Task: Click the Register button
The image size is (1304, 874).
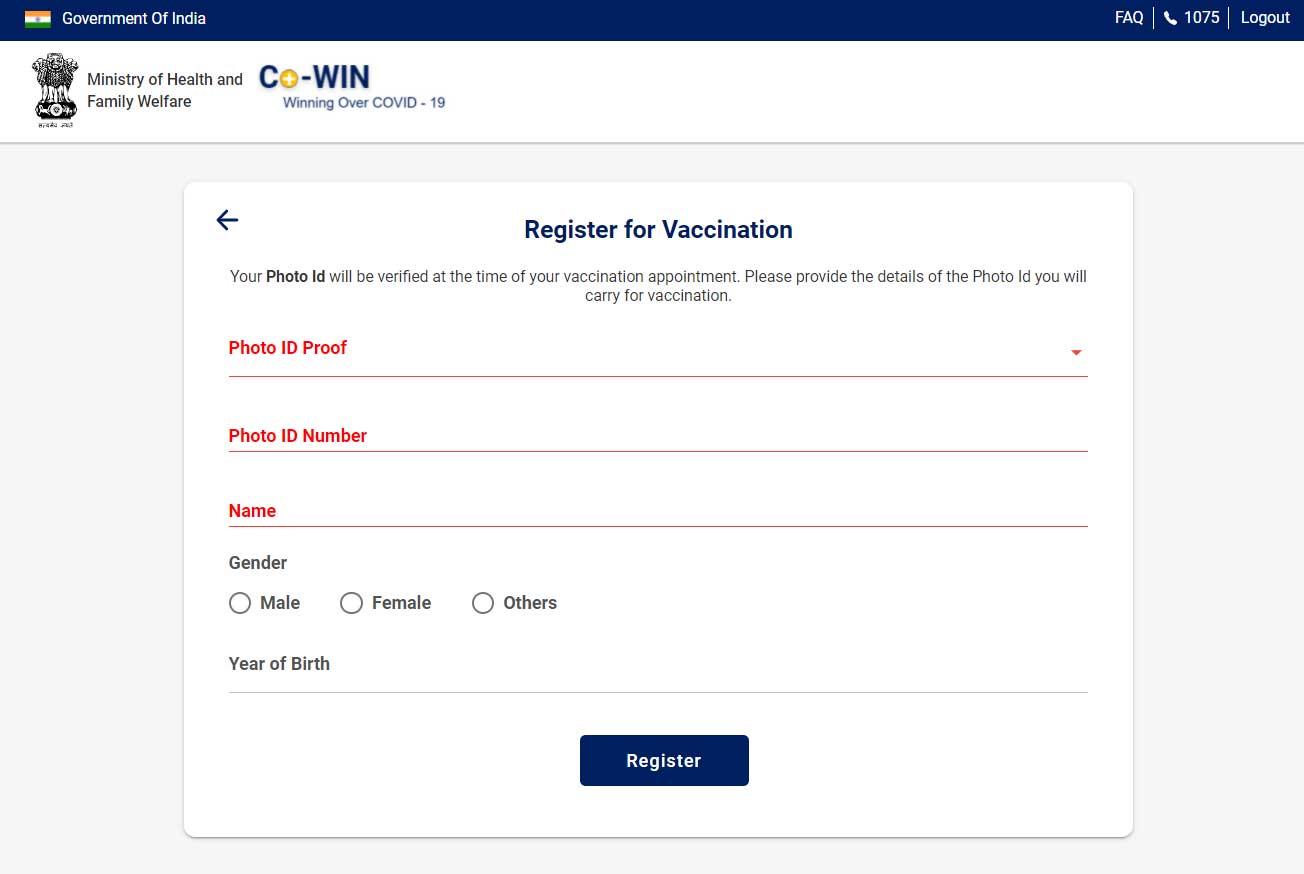Action: [664, 760]
